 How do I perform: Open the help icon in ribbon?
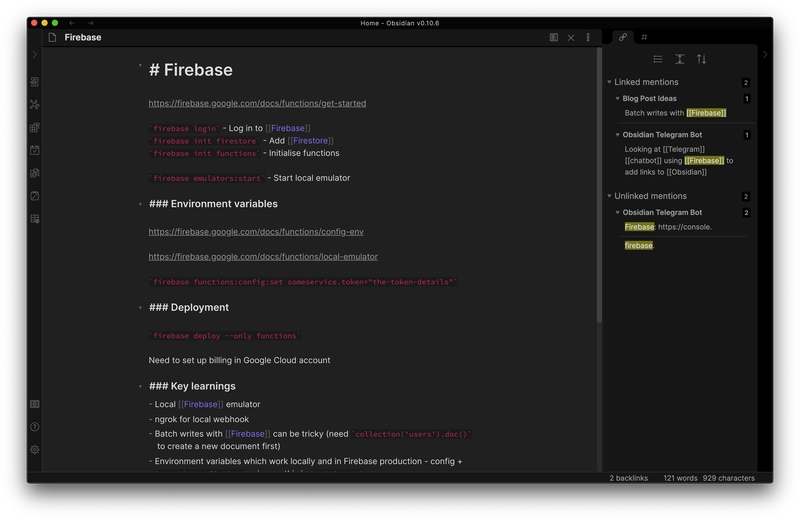click(x=35, y=427)
